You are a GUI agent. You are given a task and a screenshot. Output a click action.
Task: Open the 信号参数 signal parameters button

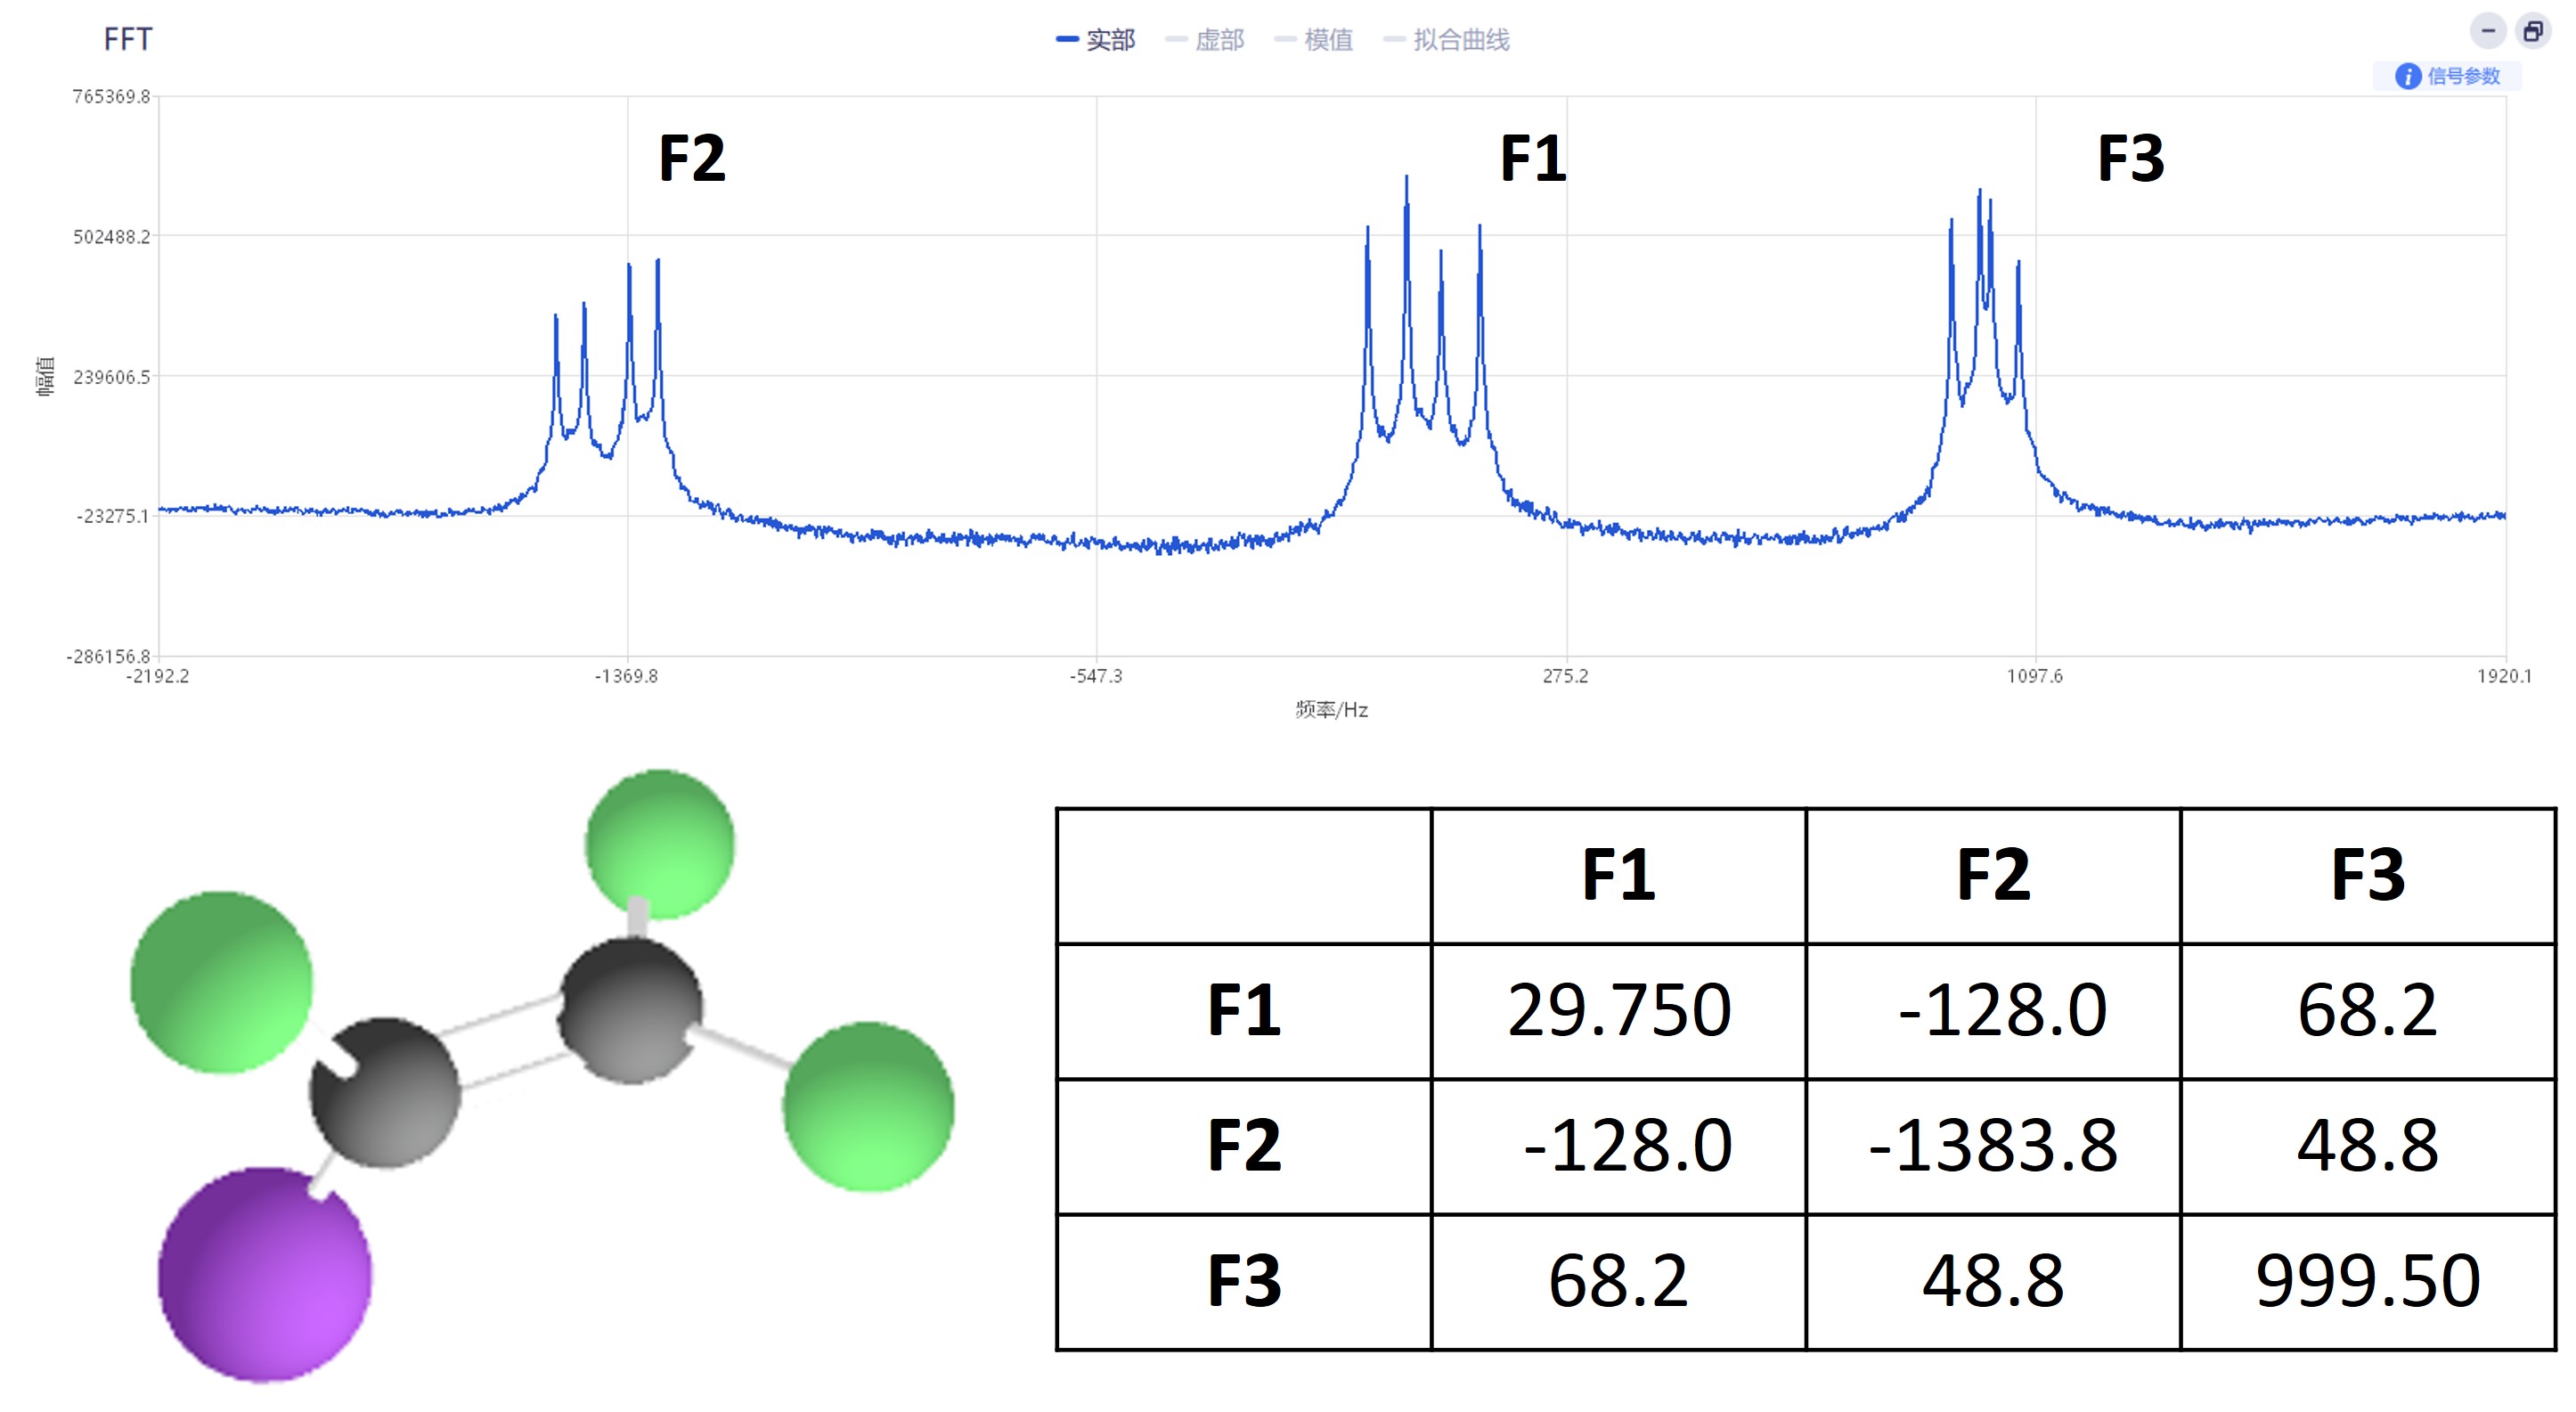tap(2462, 76)
